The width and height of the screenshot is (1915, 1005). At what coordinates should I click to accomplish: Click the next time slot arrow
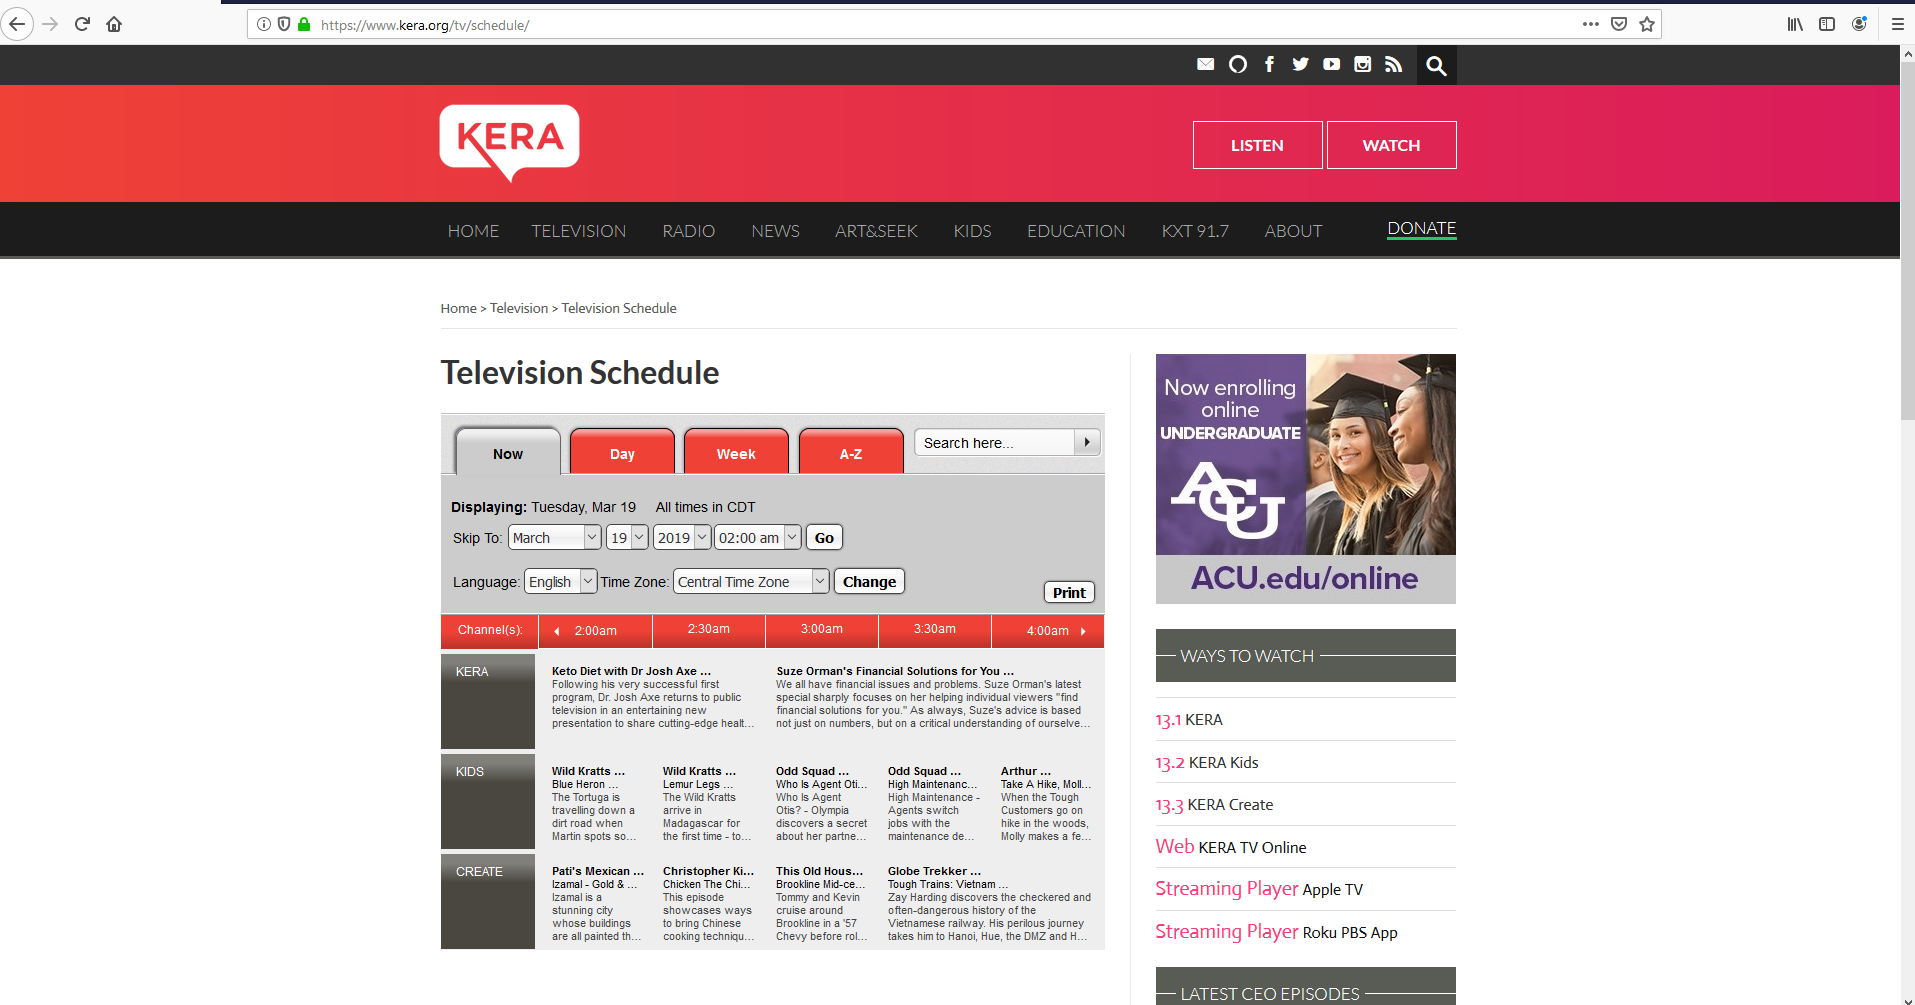[x=1083, y=631]
